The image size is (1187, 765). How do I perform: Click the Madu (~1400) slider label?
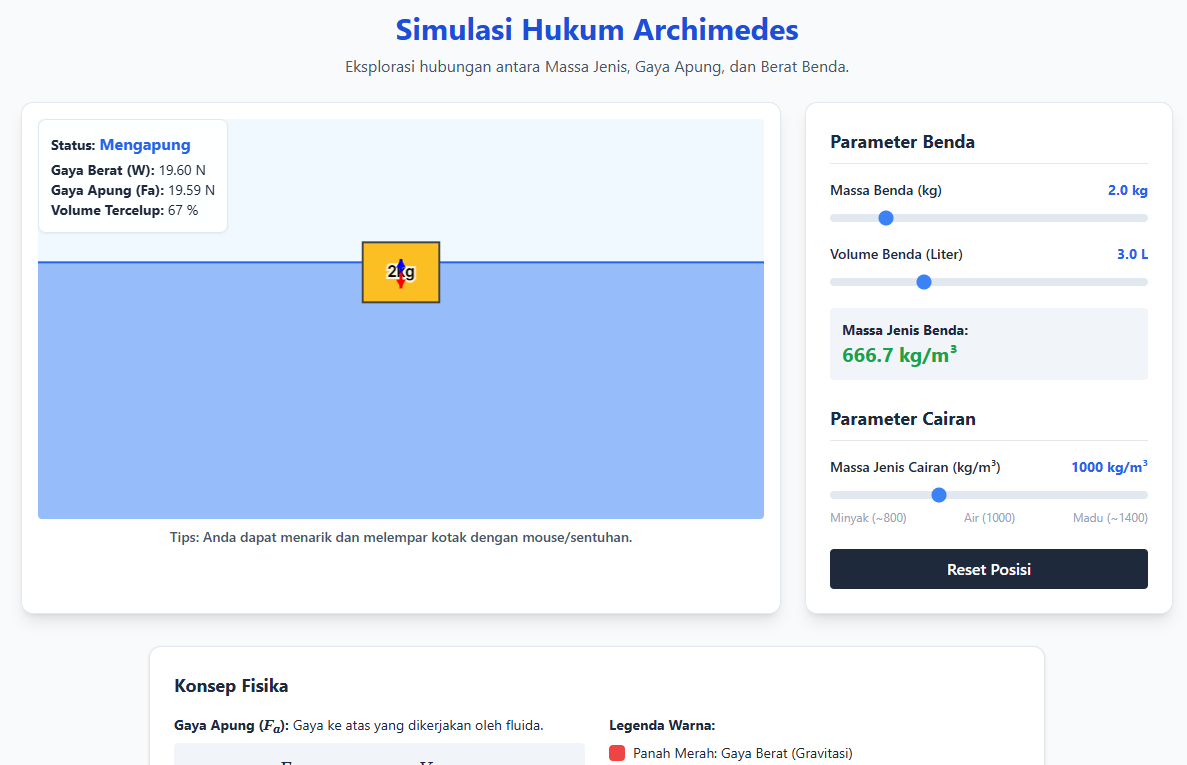click(1110, 518)
